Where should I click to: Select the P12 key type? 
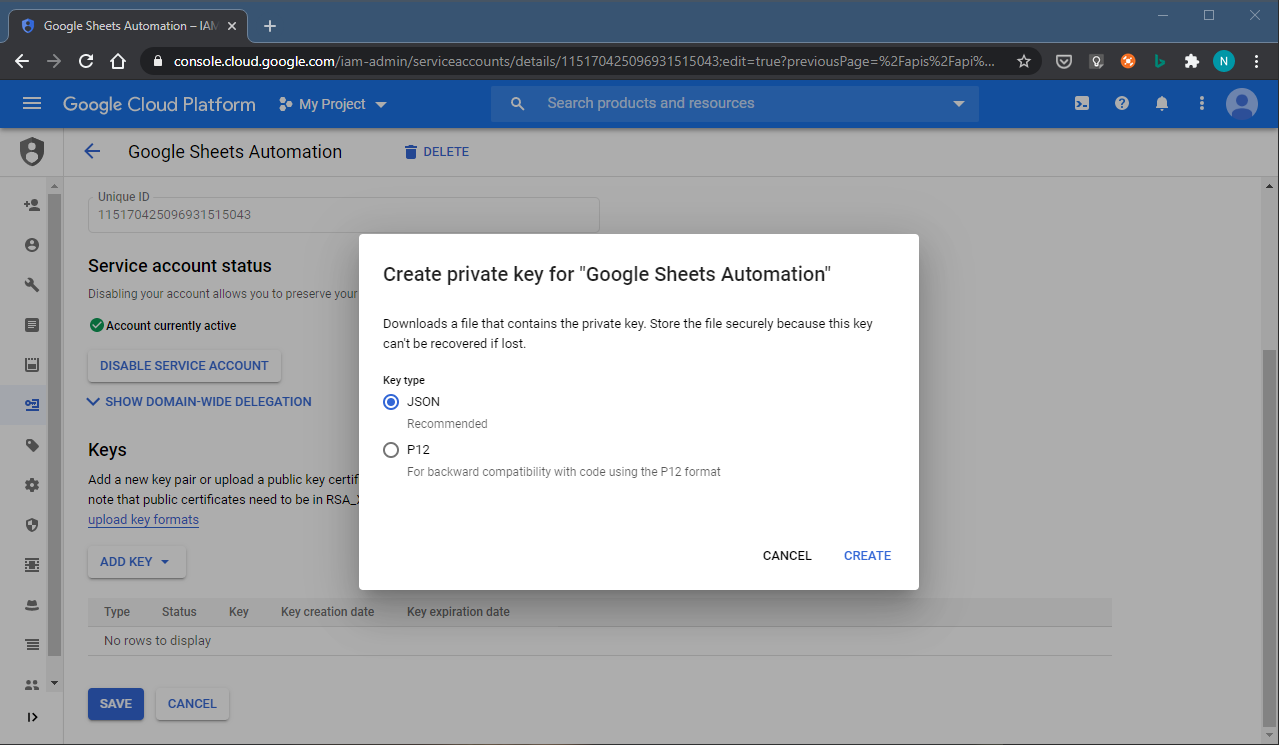391,450
